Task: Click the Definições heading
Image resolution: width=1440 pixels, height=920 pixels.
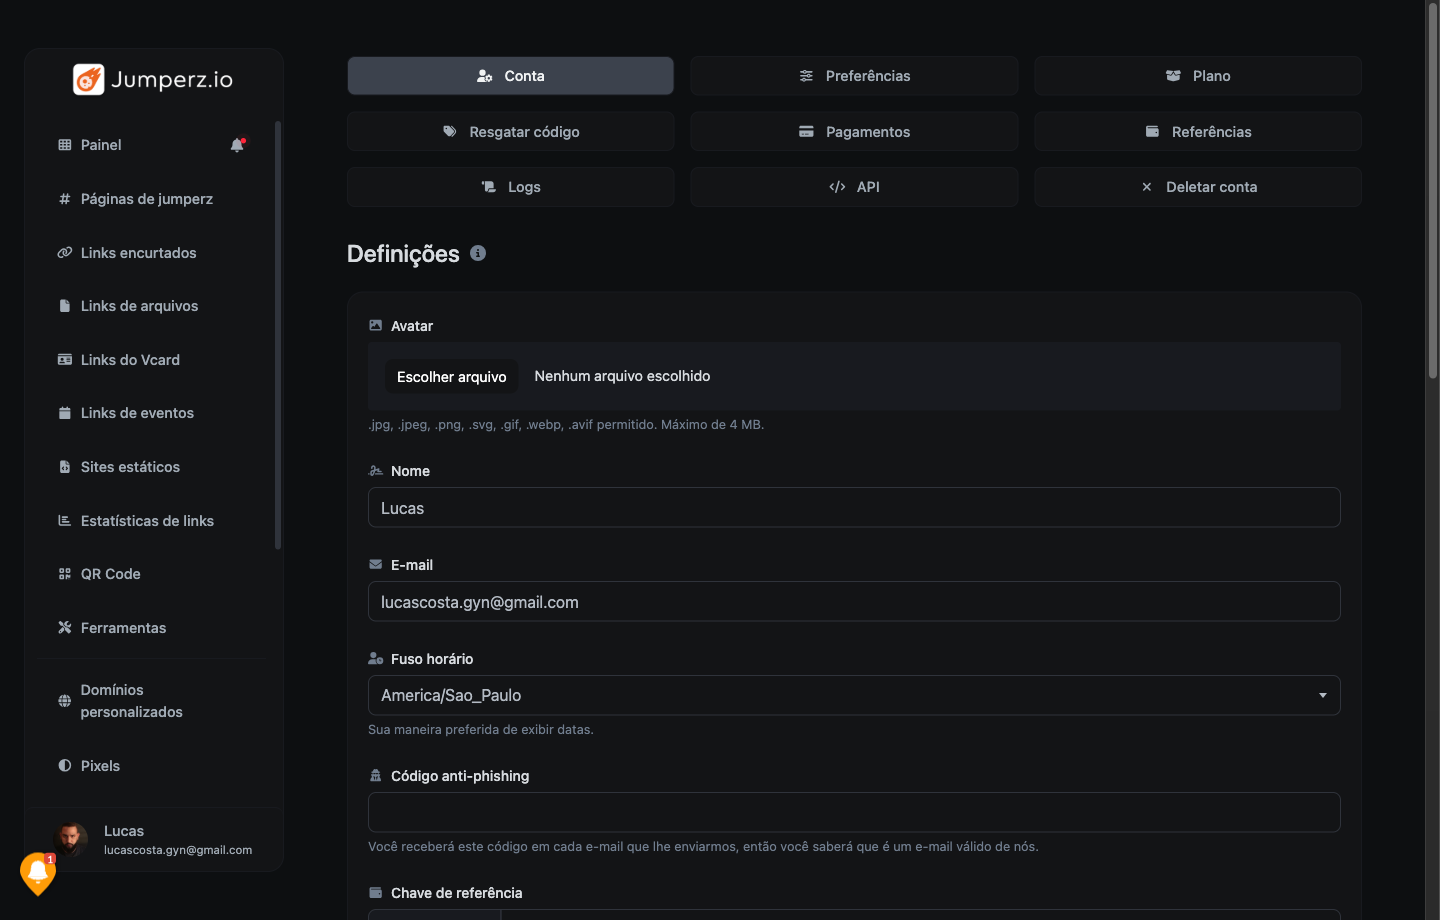Action: point(403,254)
